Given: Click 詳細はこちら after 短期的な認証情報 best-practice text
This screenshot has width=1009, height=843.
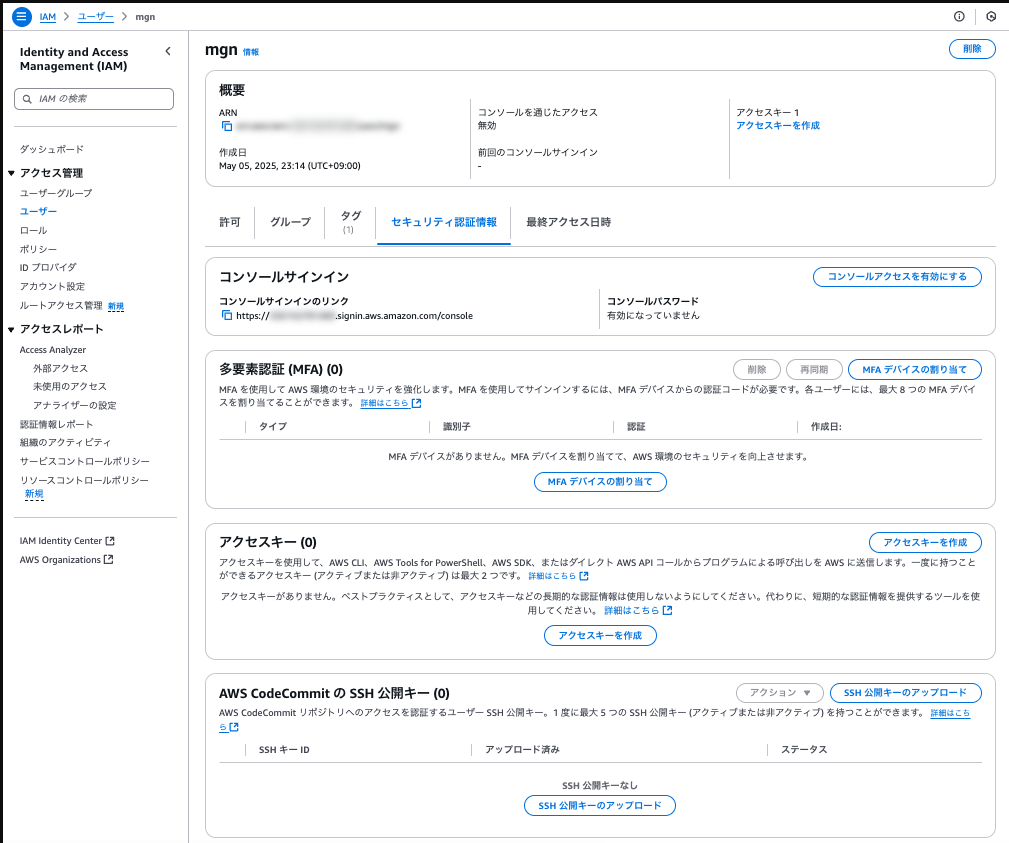Looking at the screenshot, I should 632,610.
